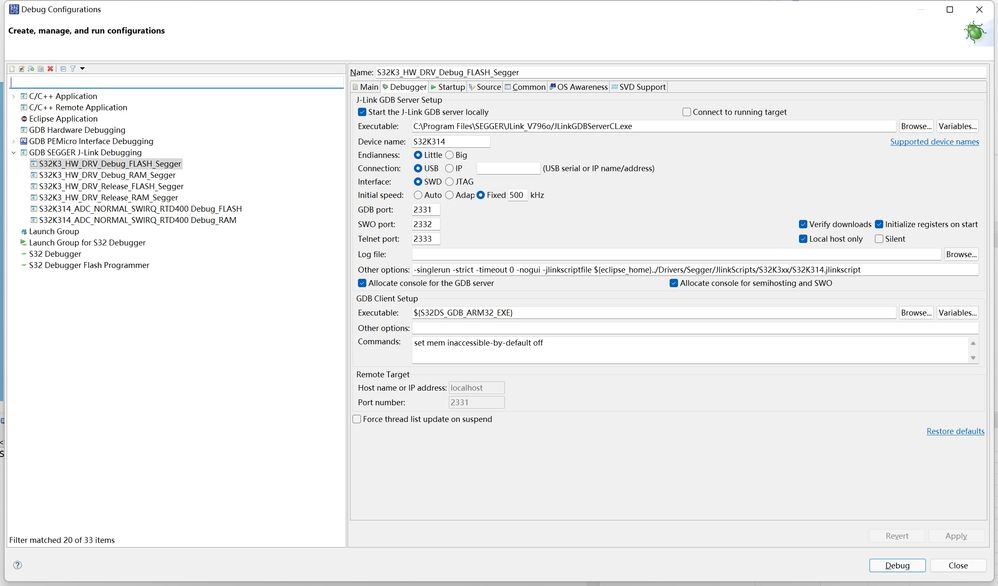The height and width of the screenshot is (586, 998).
Task: Delete selected launch configuration with red X
Action: point(50,69)
